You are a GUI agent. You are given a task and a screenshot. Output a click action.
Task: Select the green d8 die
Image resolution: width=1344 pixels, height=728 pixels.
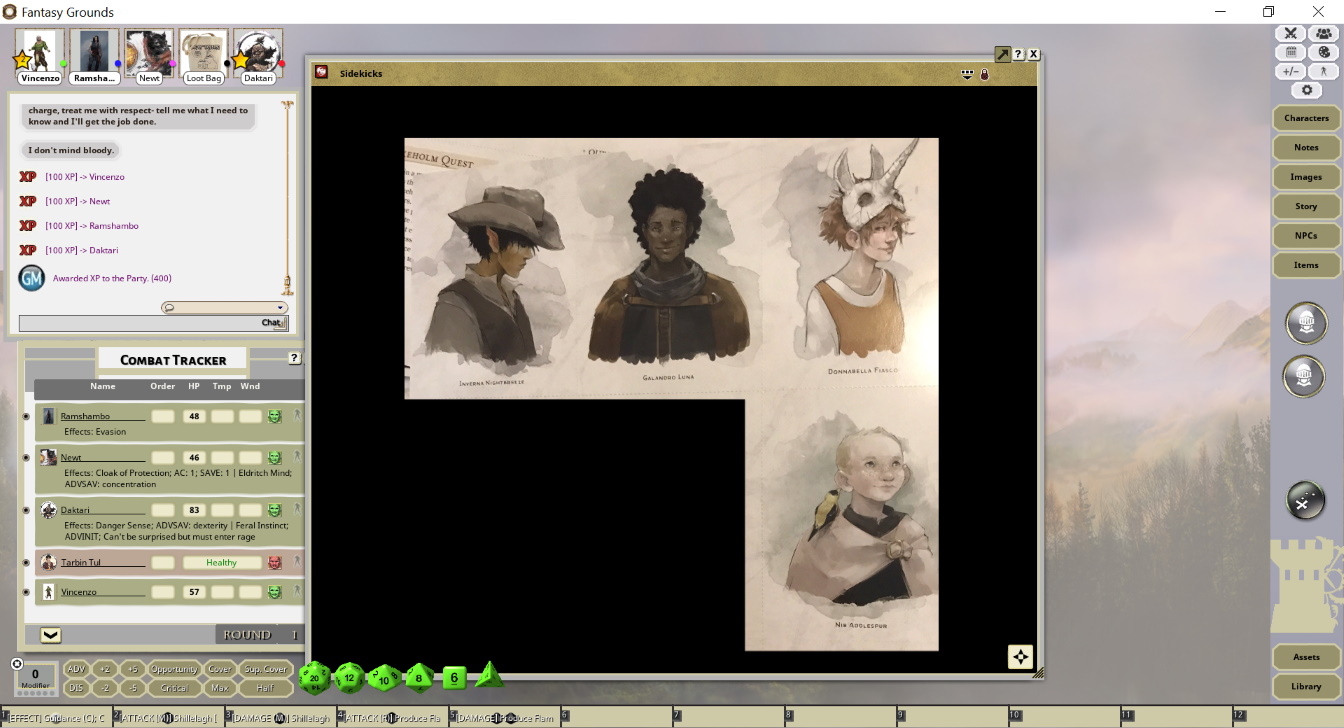tap(419, 677)
